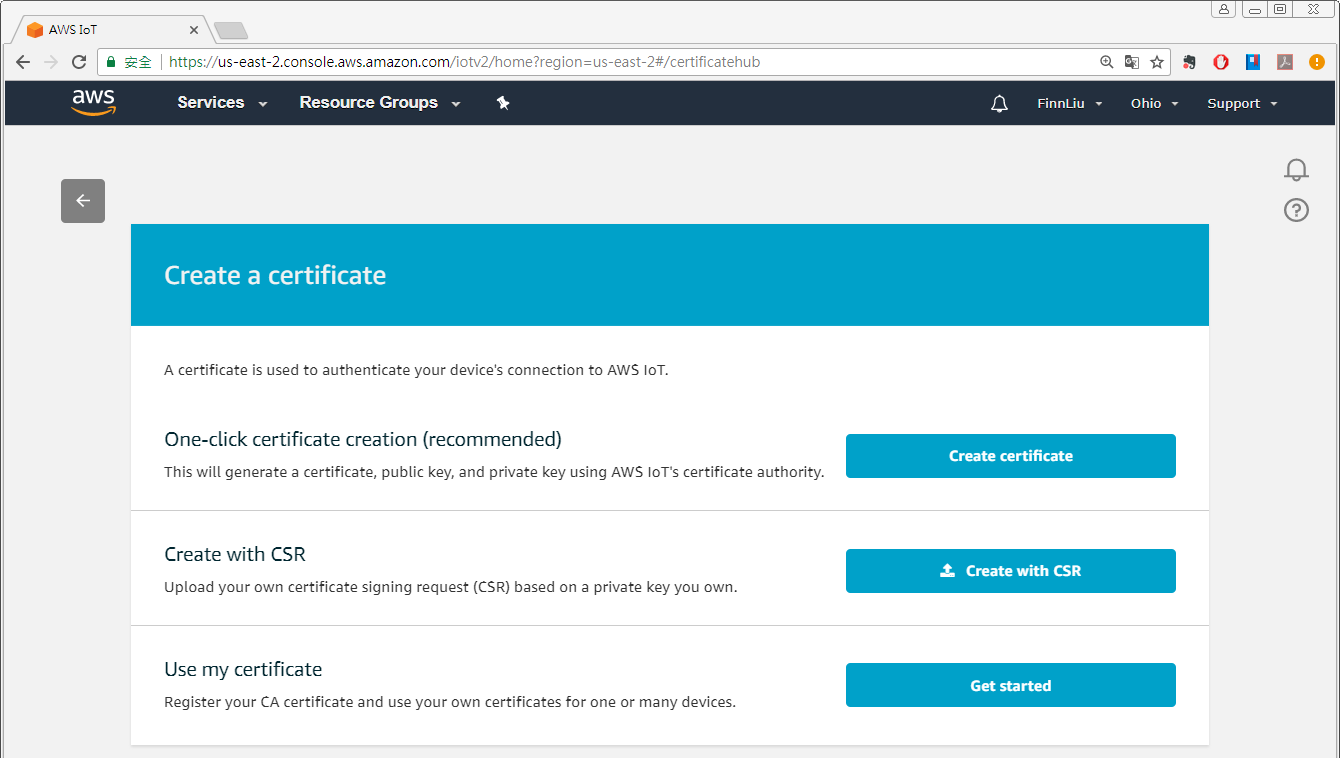Open the Ohio region selector
Image resolution: width=1340 pixels, height=758 pixels.
pyautogui.click(x=1155, y=104)
